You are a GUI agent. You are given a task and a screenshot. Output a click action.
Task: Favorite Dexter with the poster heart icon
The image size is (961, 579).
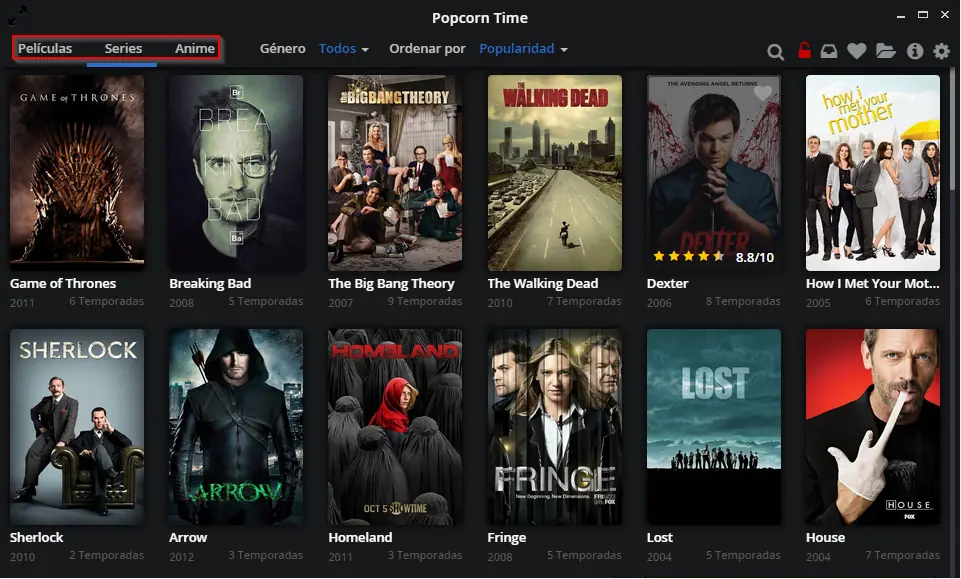(762, 93)
